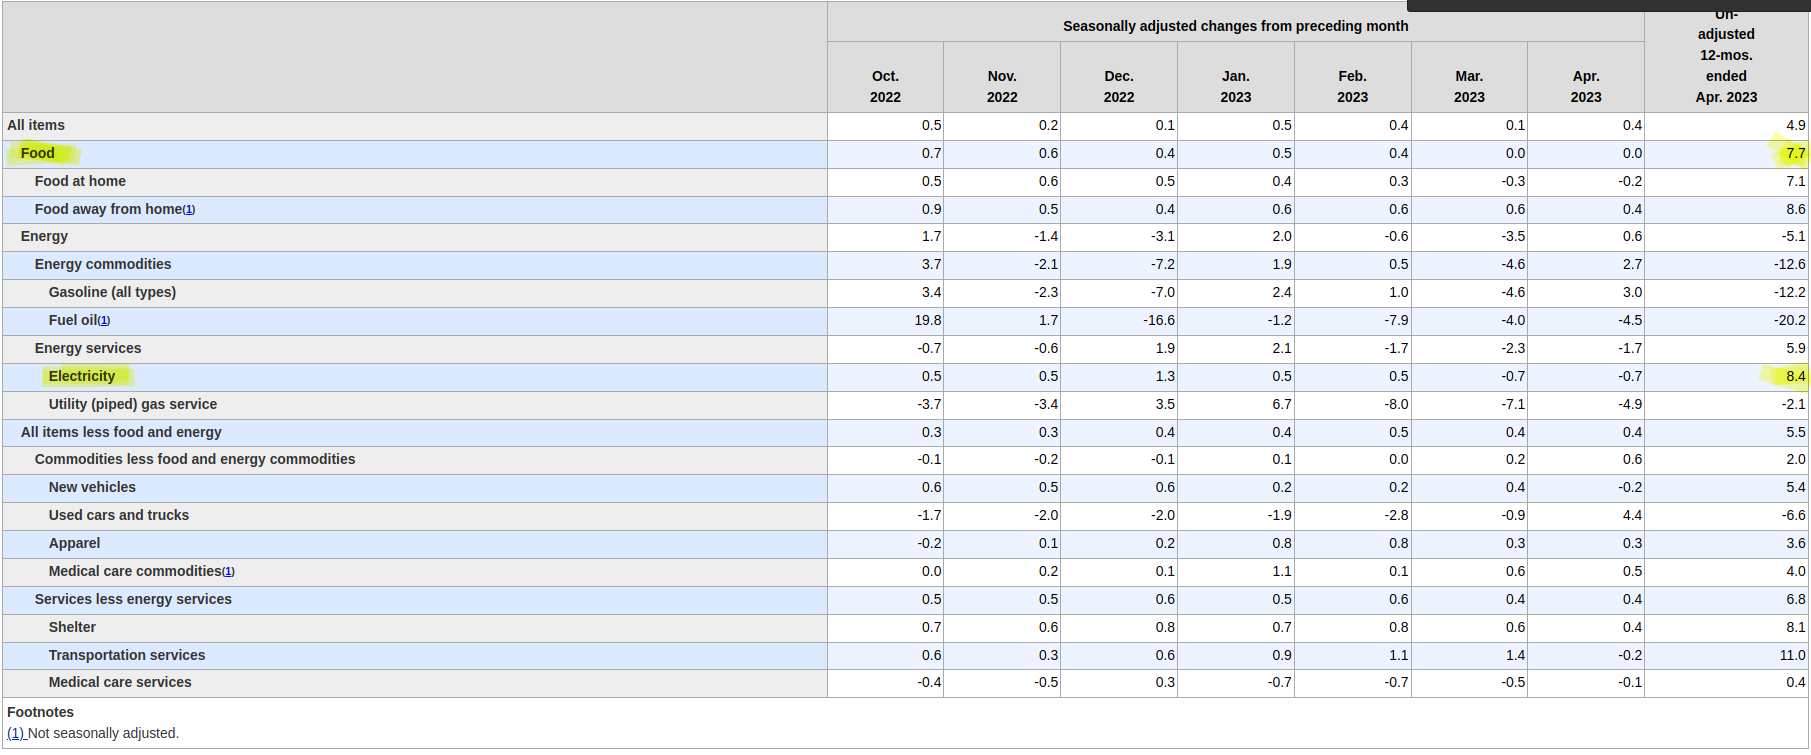Click the Unadjusted 12-mos. ended Apr. 2023 header
This screenshot has width=1811, height=755.
click(x=1726, y=57)
